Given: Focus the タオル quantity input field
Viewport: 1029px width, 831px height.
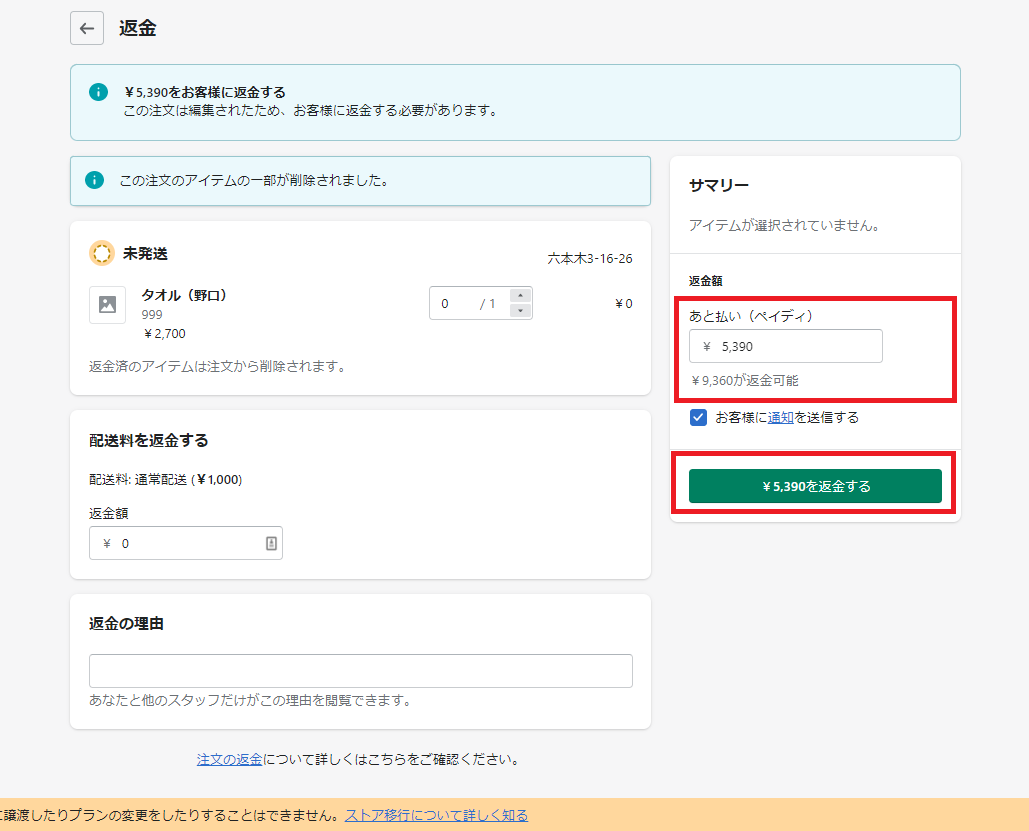Looking at the screenshot, I should click(x=455, y=303).
